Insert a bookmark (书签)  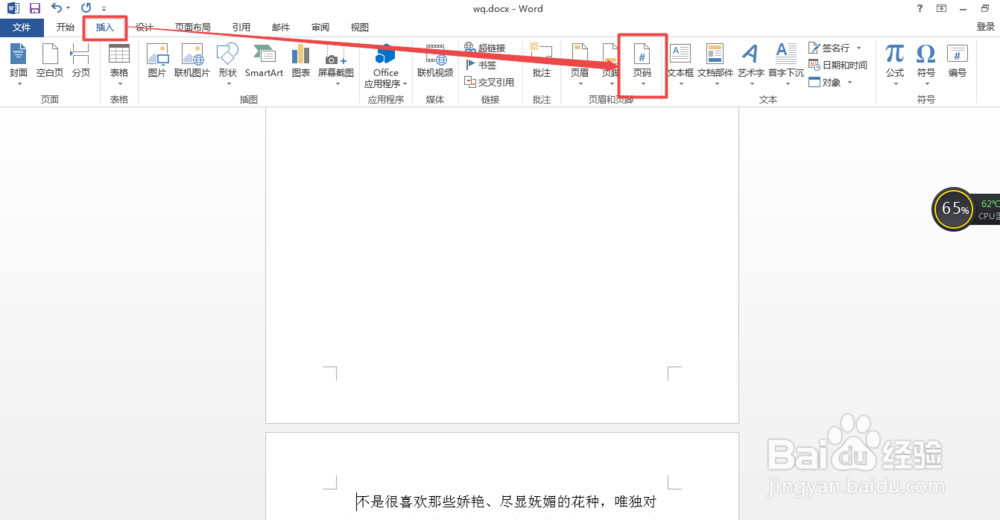(x=481, y=65)
